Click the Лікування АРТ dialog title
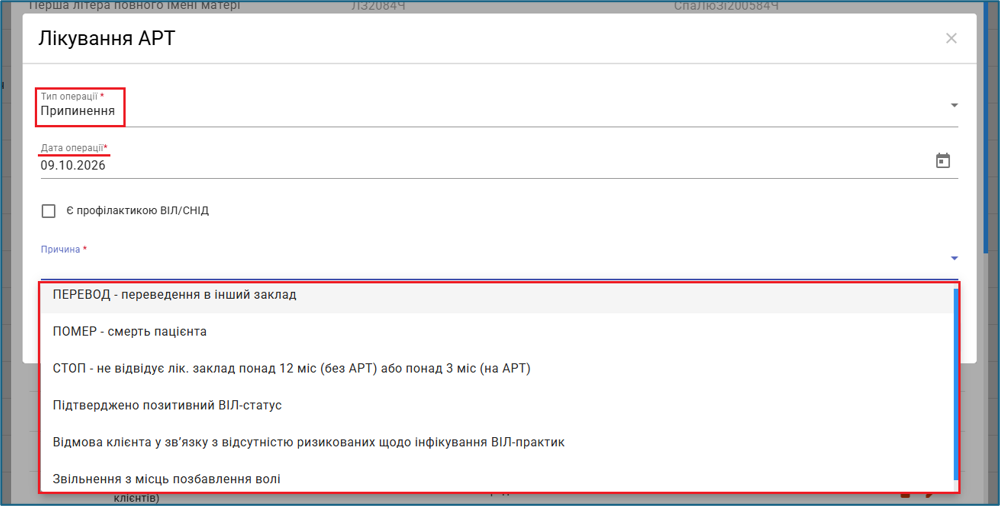The image size is (1000, 506). point(107,38)
